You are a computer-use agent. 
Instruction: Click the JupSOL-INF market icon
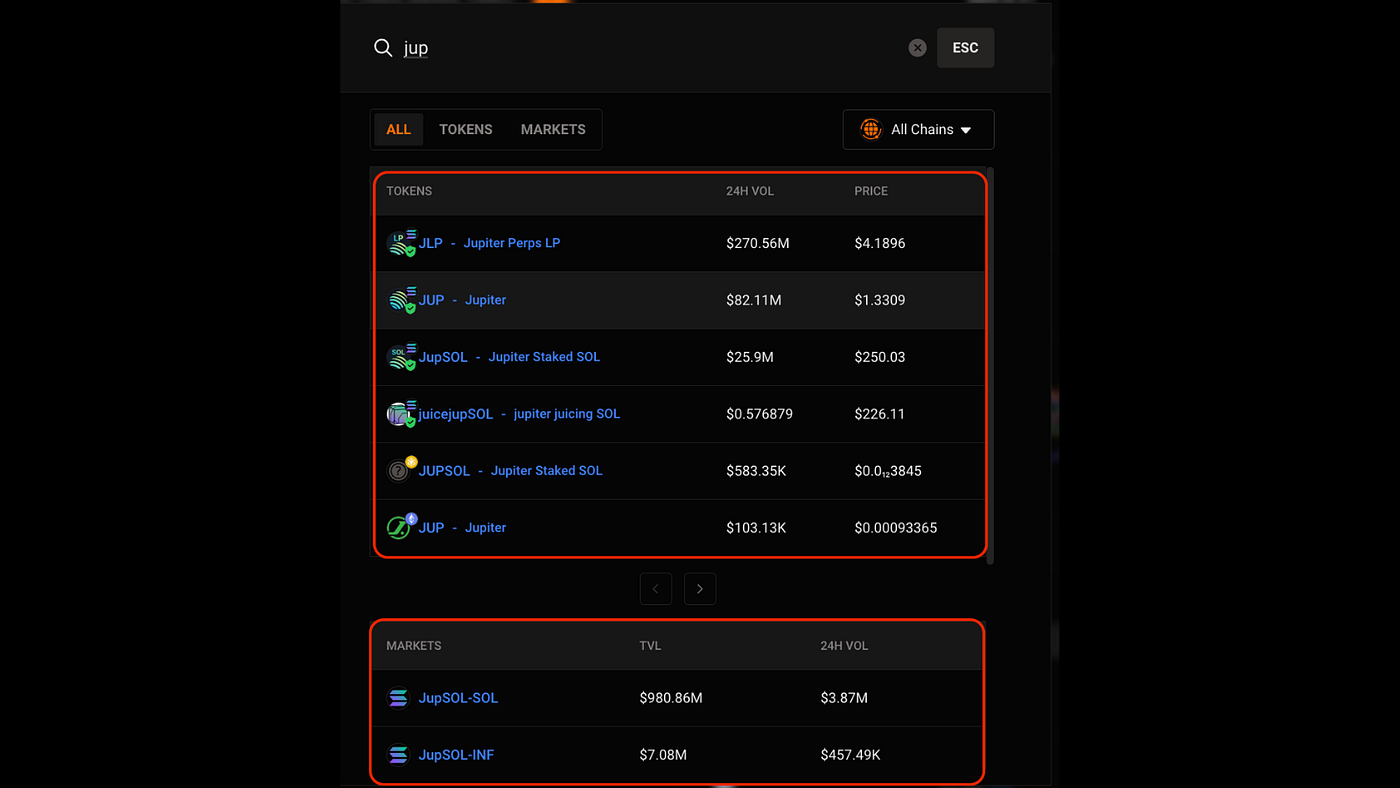tap(398, 755)
